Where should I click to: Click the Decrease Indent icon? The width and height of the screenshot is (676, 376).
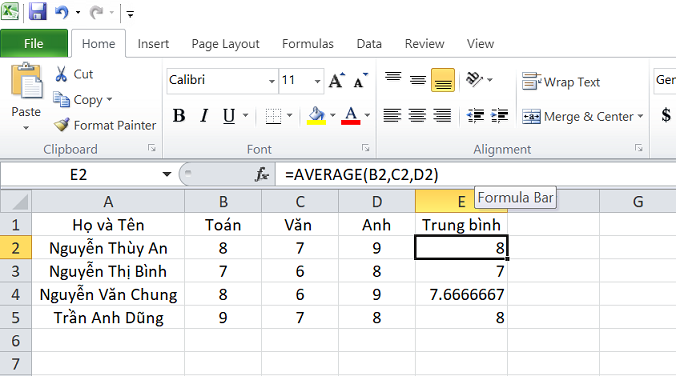[x=476, y=115]
